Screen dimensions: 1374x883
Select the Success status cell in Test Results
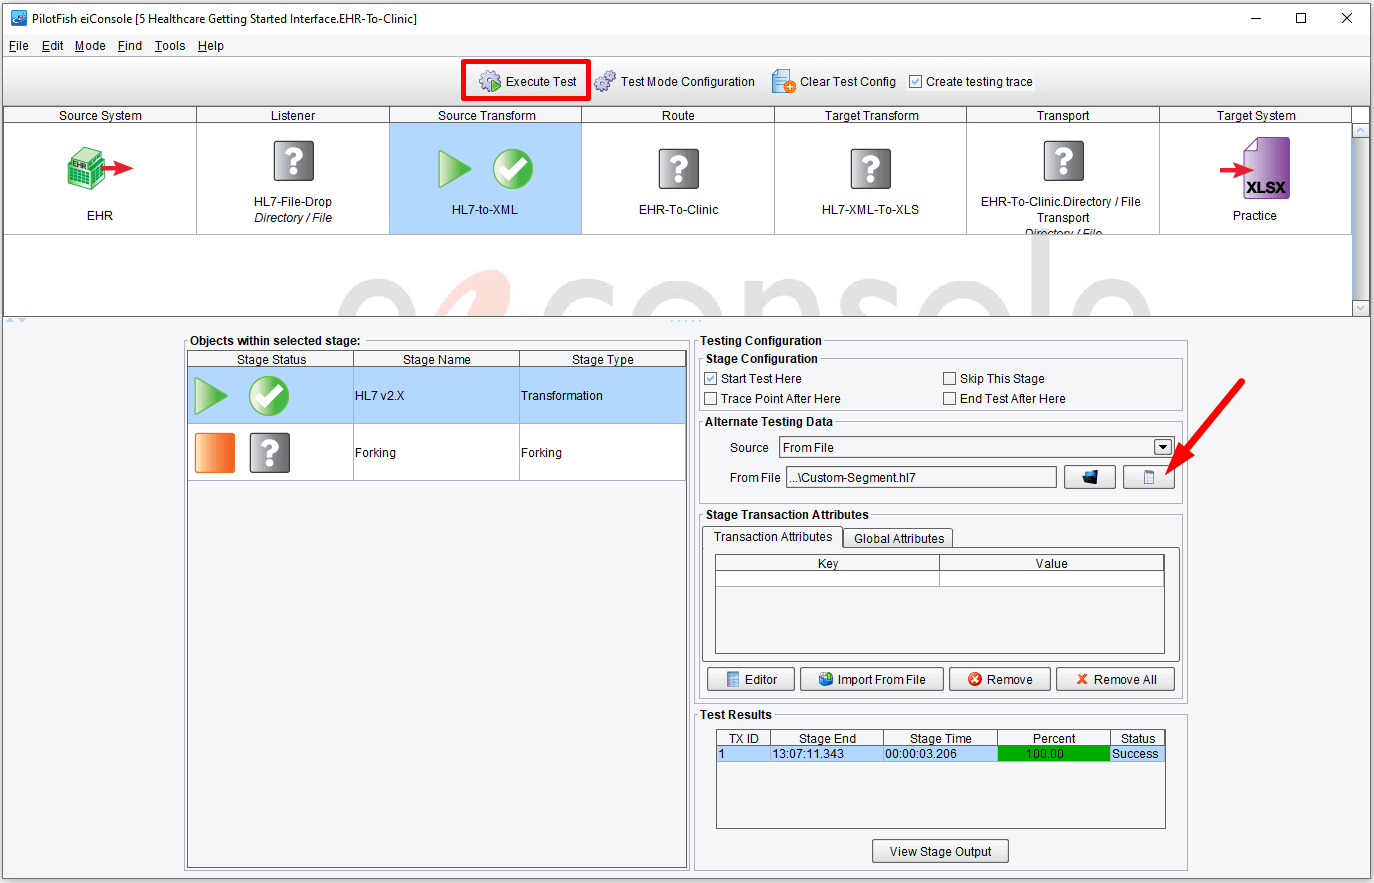pyautogui.click(x=1137, y=754)
